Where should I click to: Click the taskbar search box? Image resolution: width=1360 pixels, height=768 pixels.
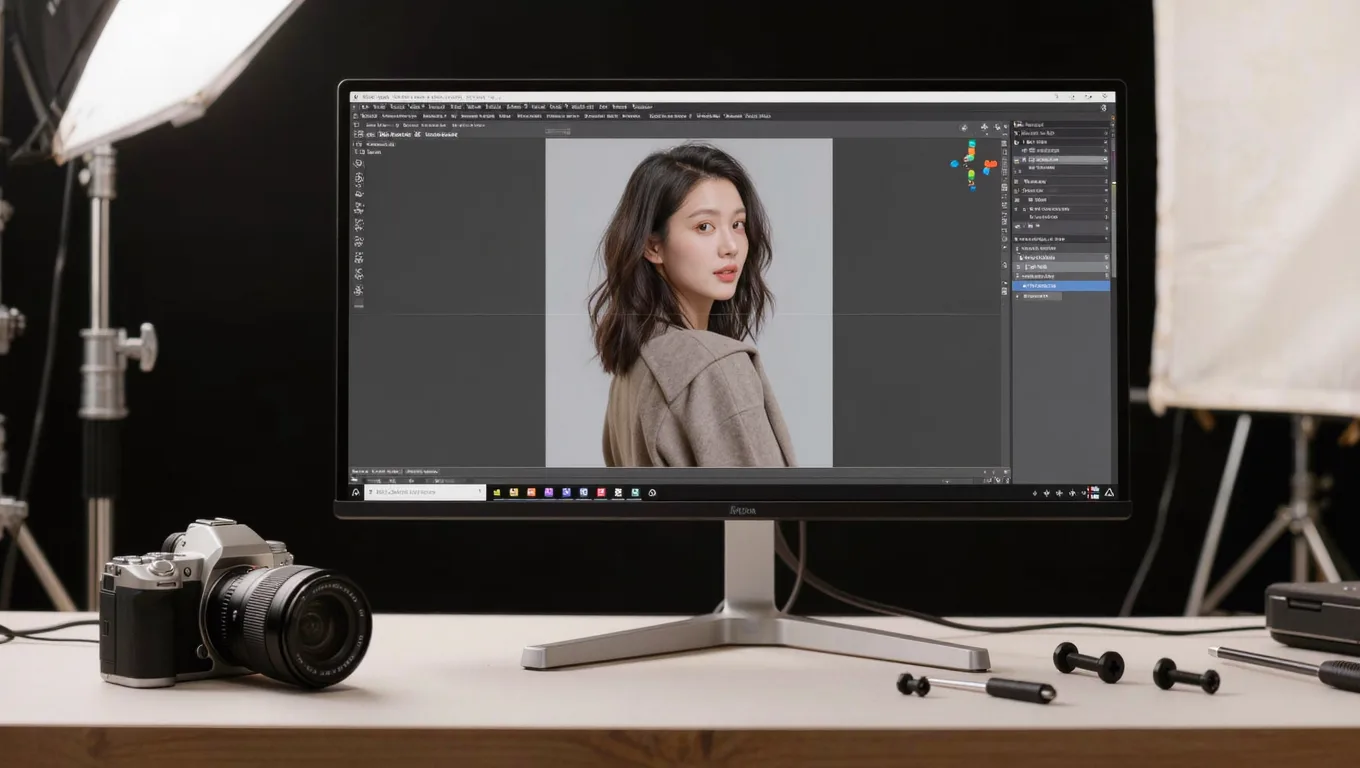click(425, 492)
